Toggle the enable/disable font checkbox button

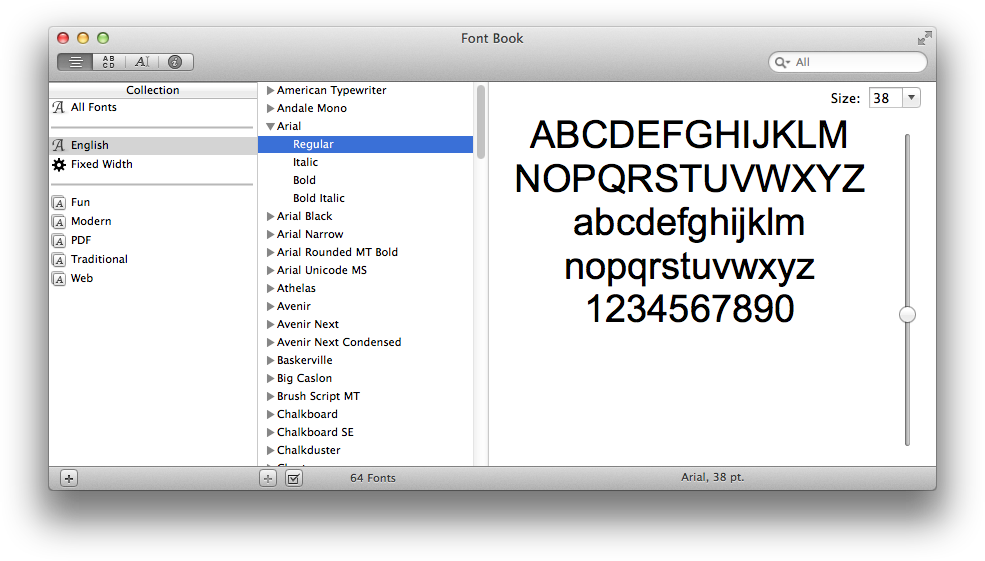(x=293, y=478)
